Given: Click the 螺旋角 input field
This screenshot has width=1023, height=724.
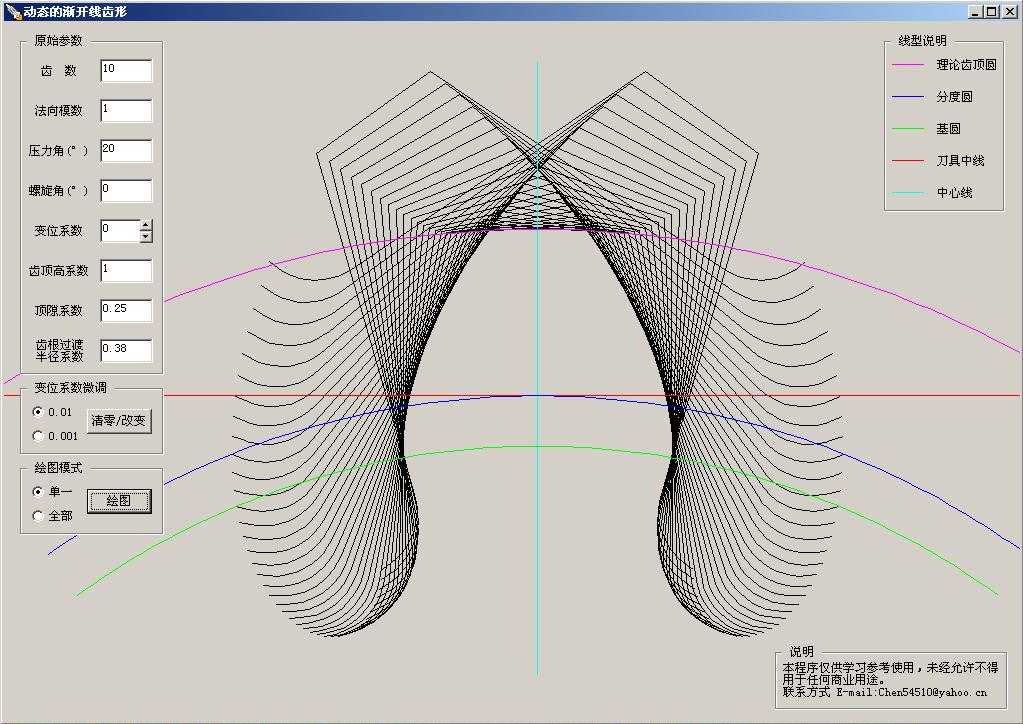Looking at the screenshot, I should coord(127,190).
